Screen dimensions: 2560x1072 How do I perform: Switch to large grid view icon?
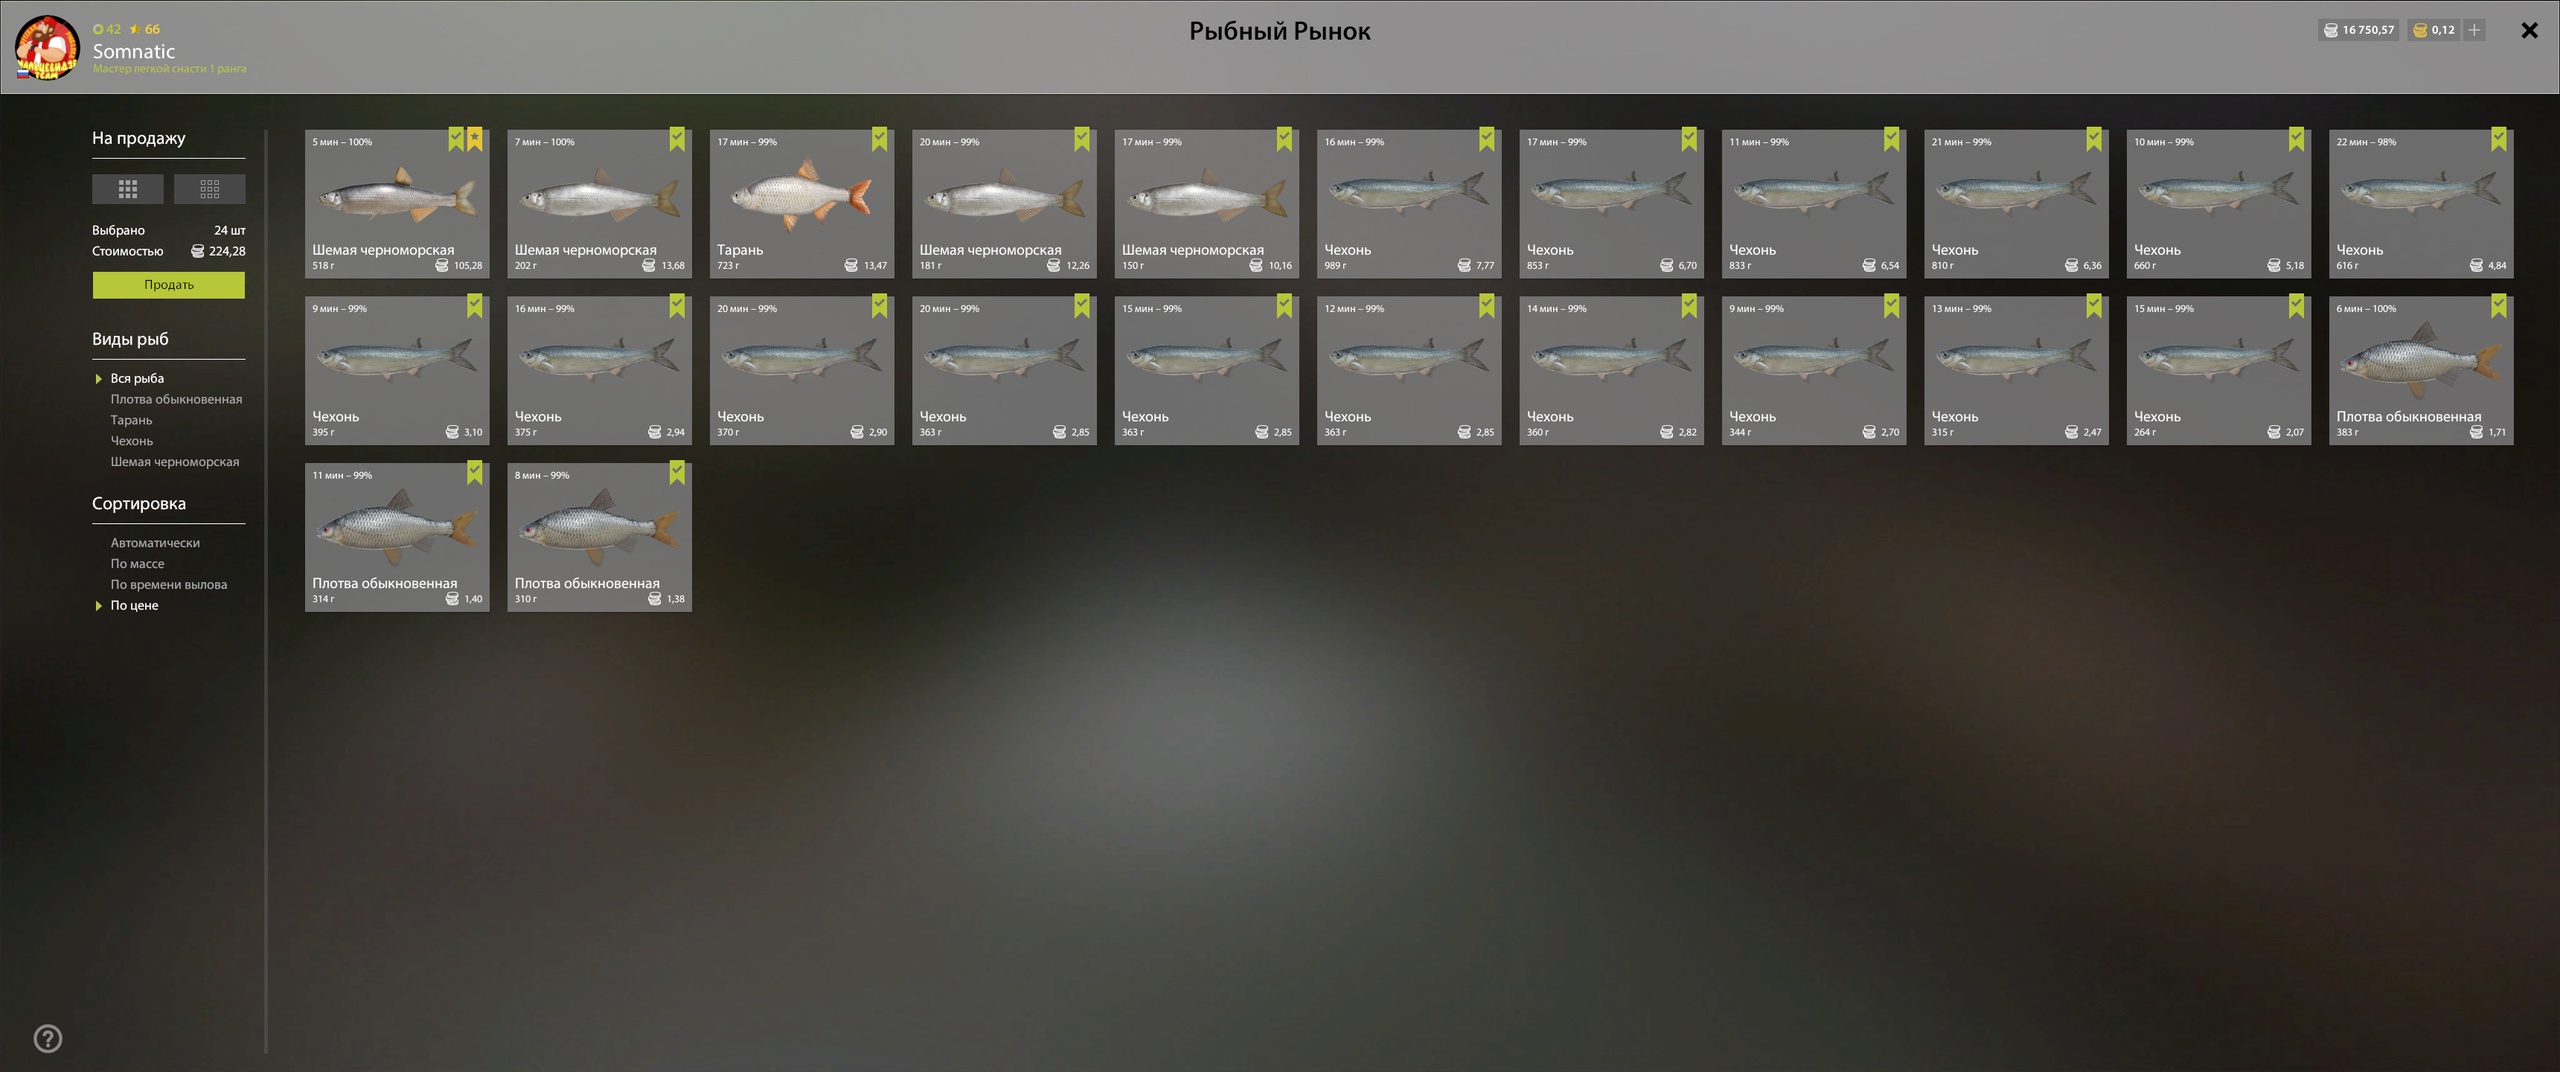(128, 189)
